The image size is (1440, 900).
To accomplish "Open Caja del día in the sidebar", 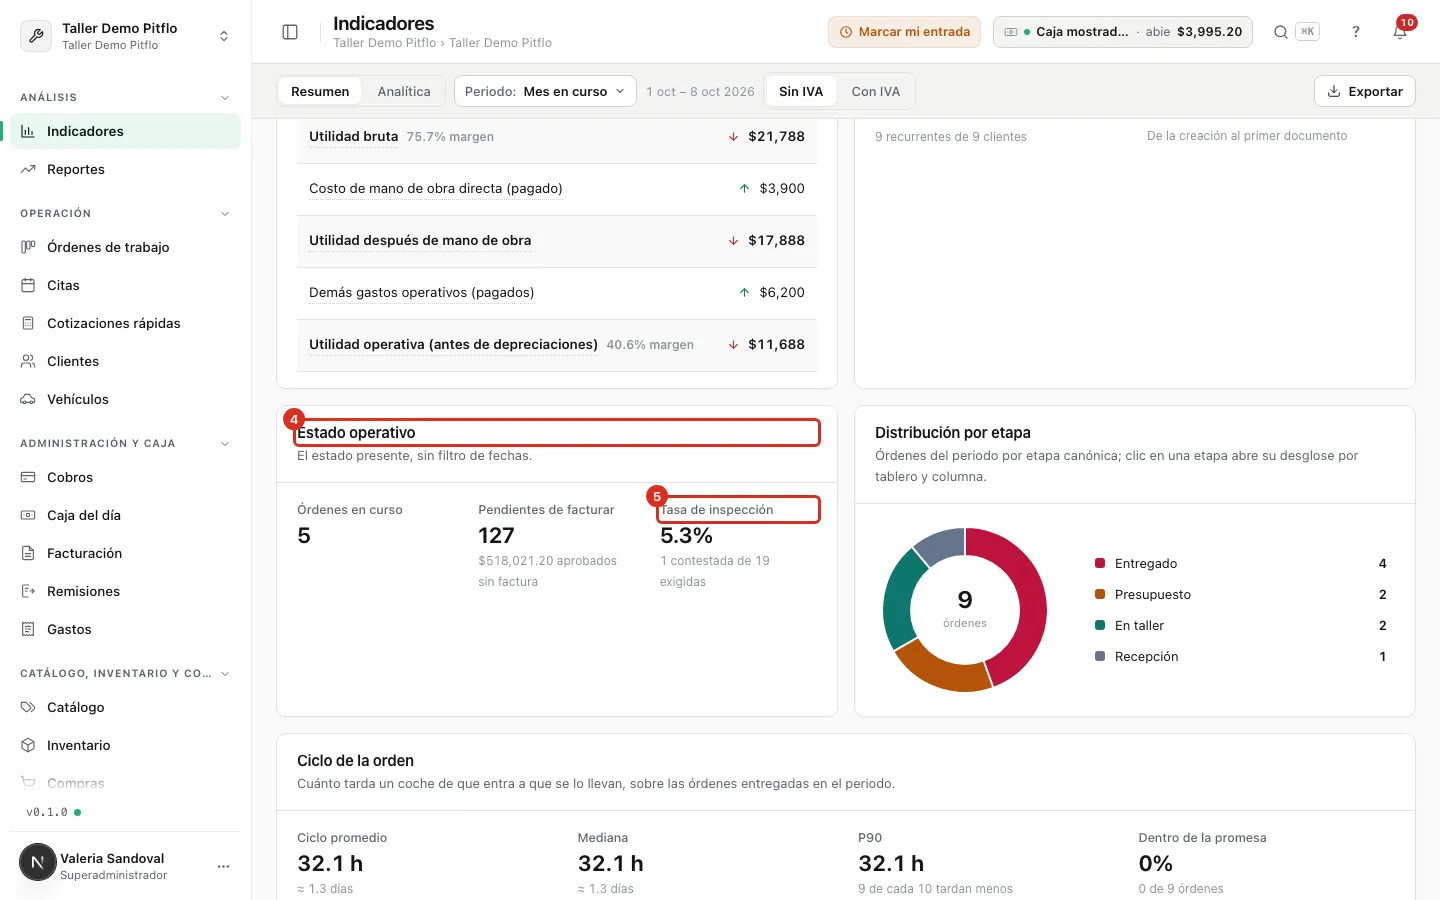I will point(125,515).
